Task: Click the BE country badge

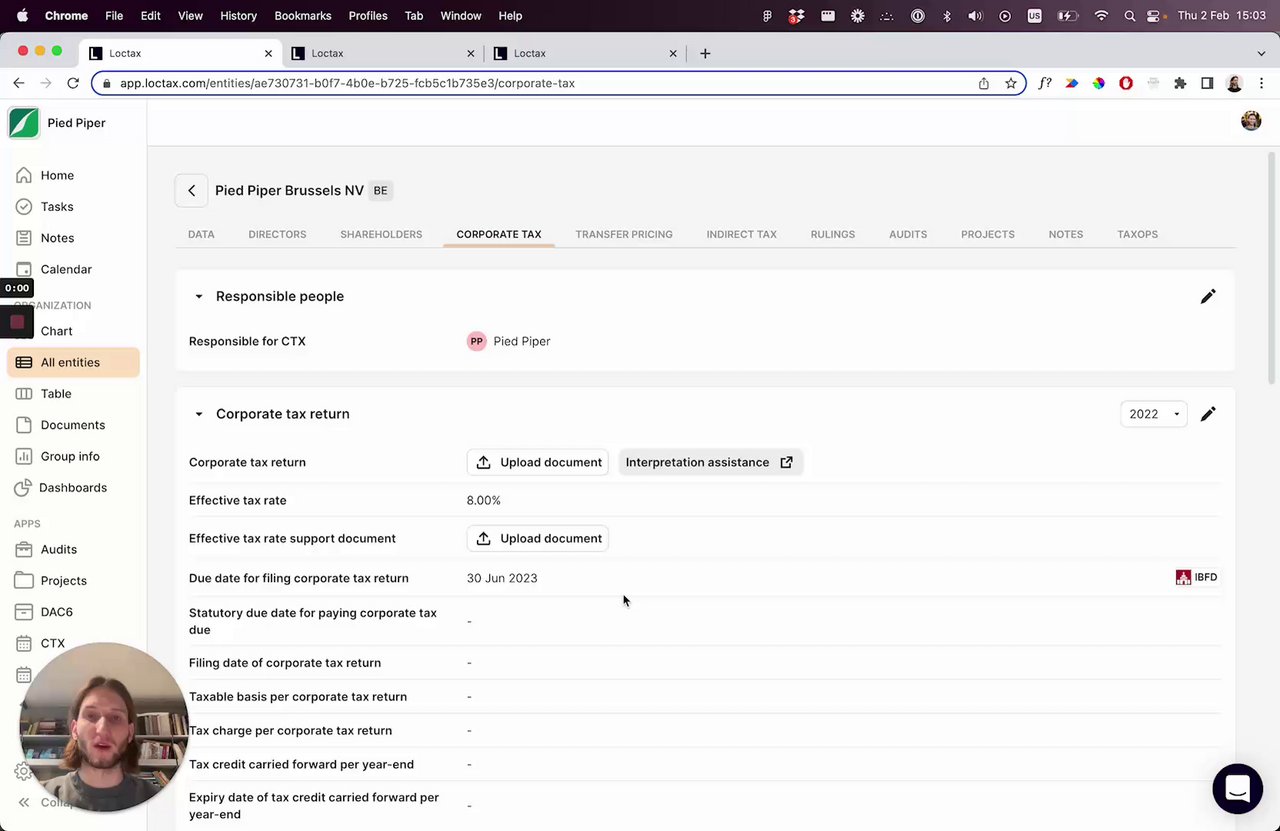Action: pos(380,190)
